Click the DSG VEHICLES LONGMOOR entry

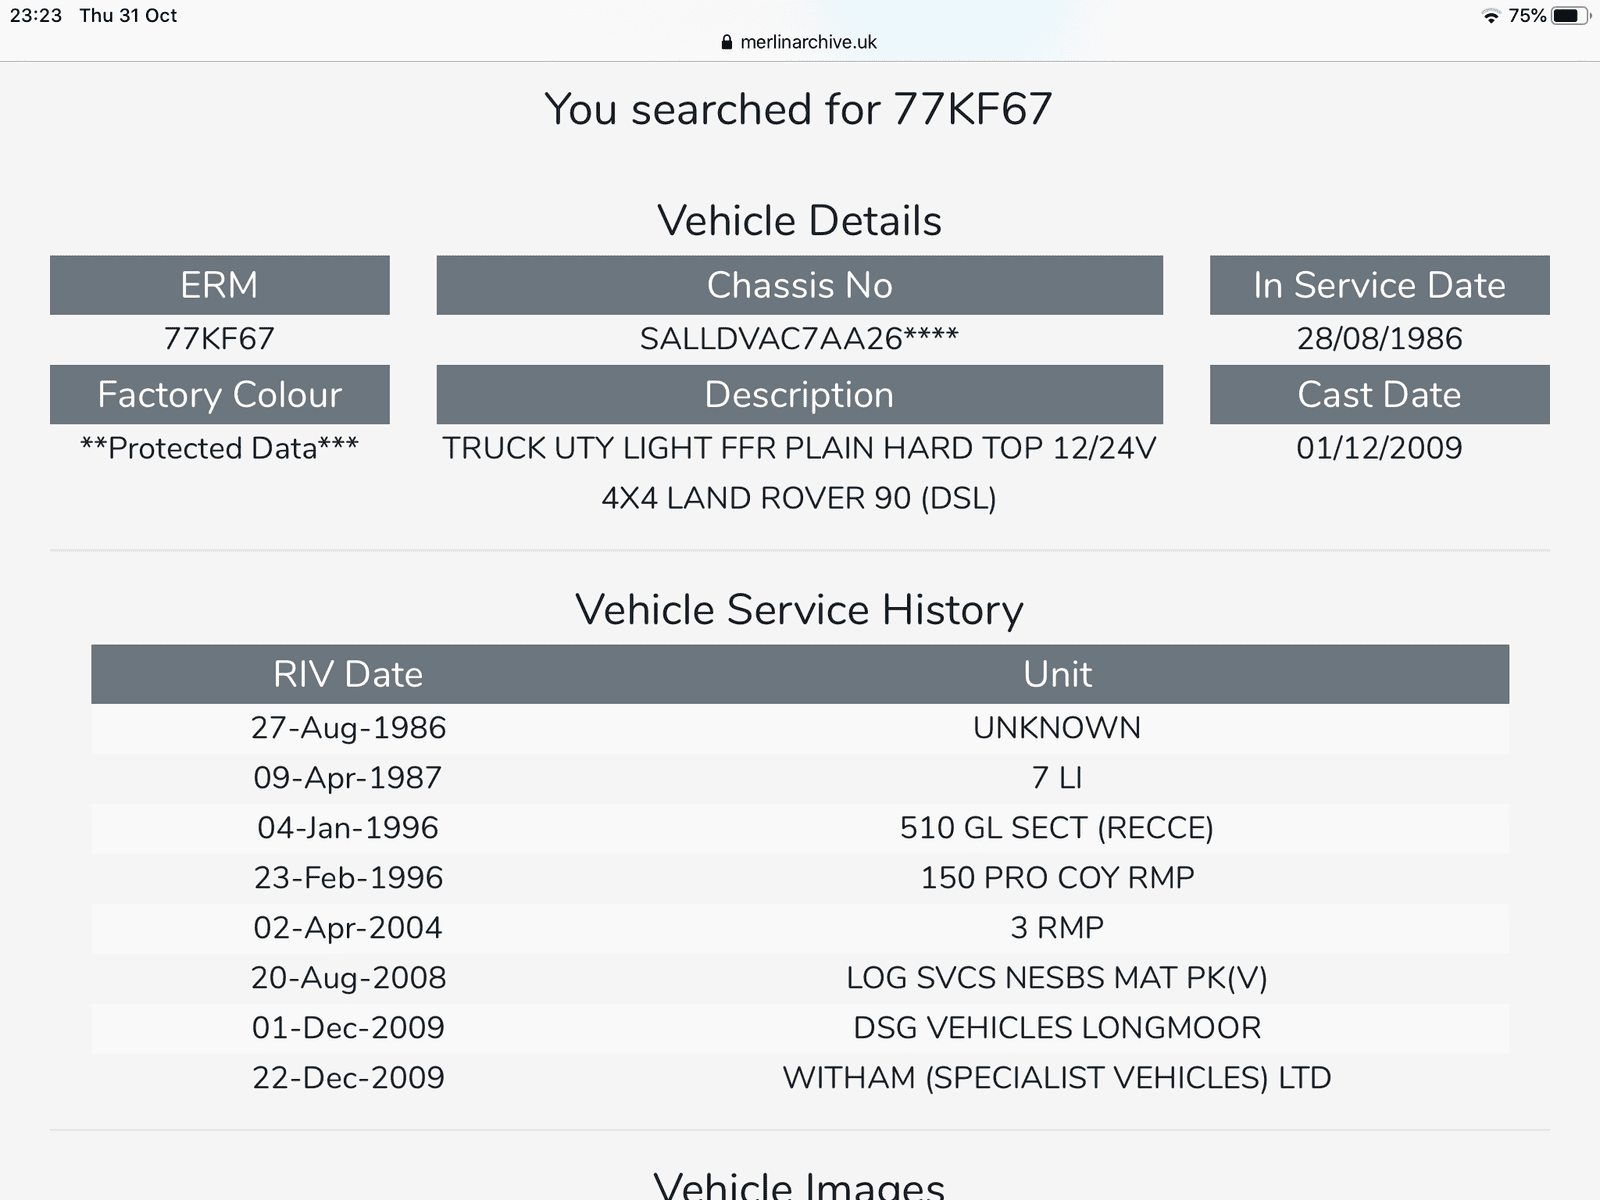[x=1057, y=1028]
